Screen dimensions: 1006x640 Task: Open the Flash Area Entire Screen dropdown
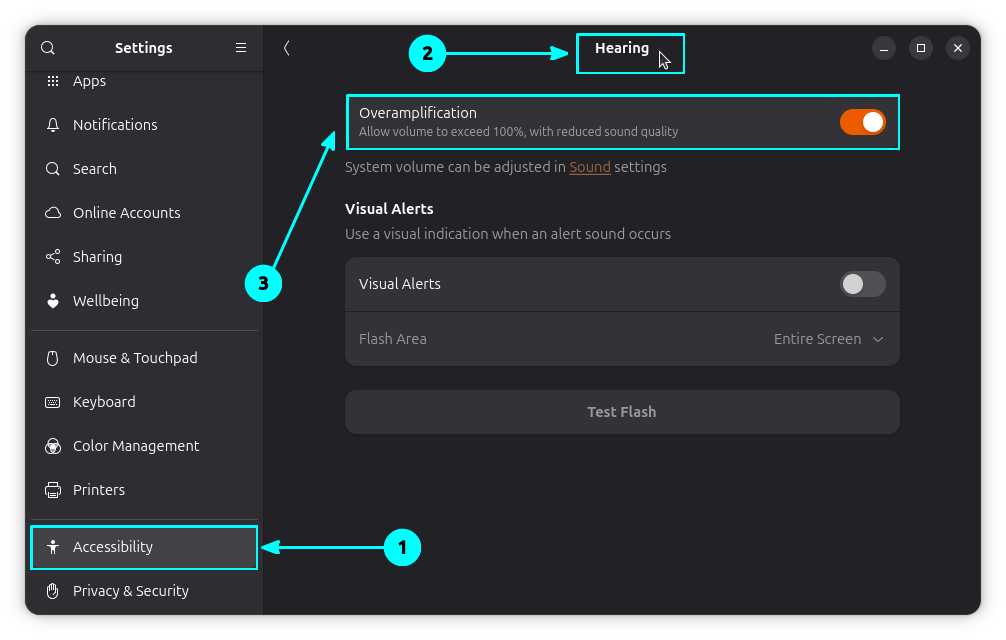pos(828,339)
